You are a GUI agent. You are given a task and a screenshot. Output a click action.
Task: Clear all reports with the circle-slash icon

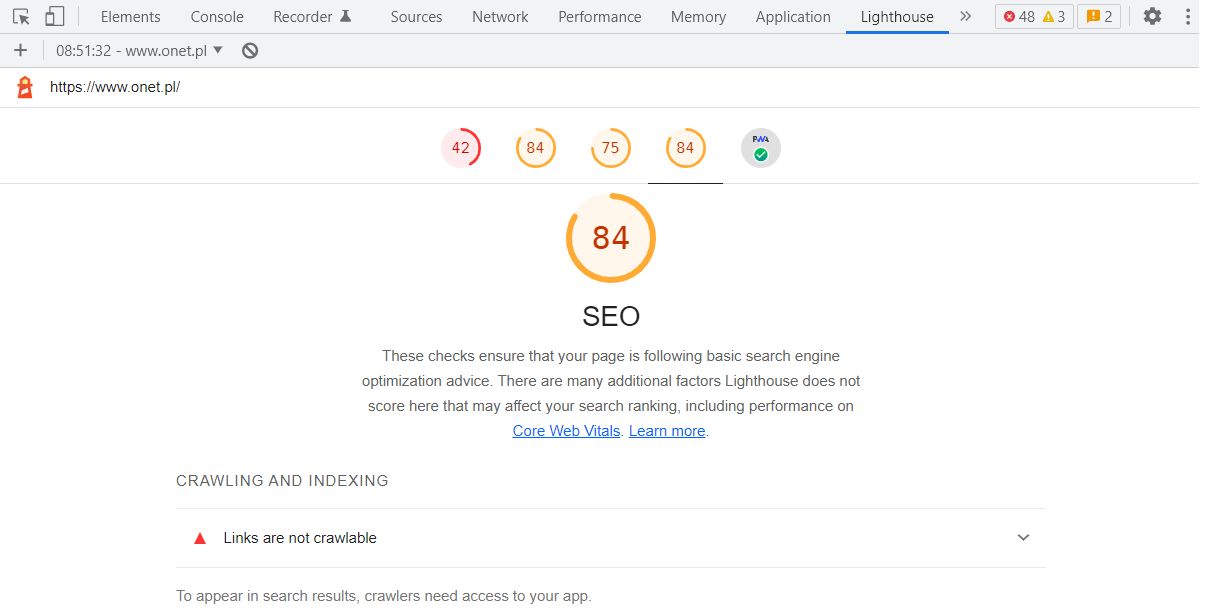[250, 50]
